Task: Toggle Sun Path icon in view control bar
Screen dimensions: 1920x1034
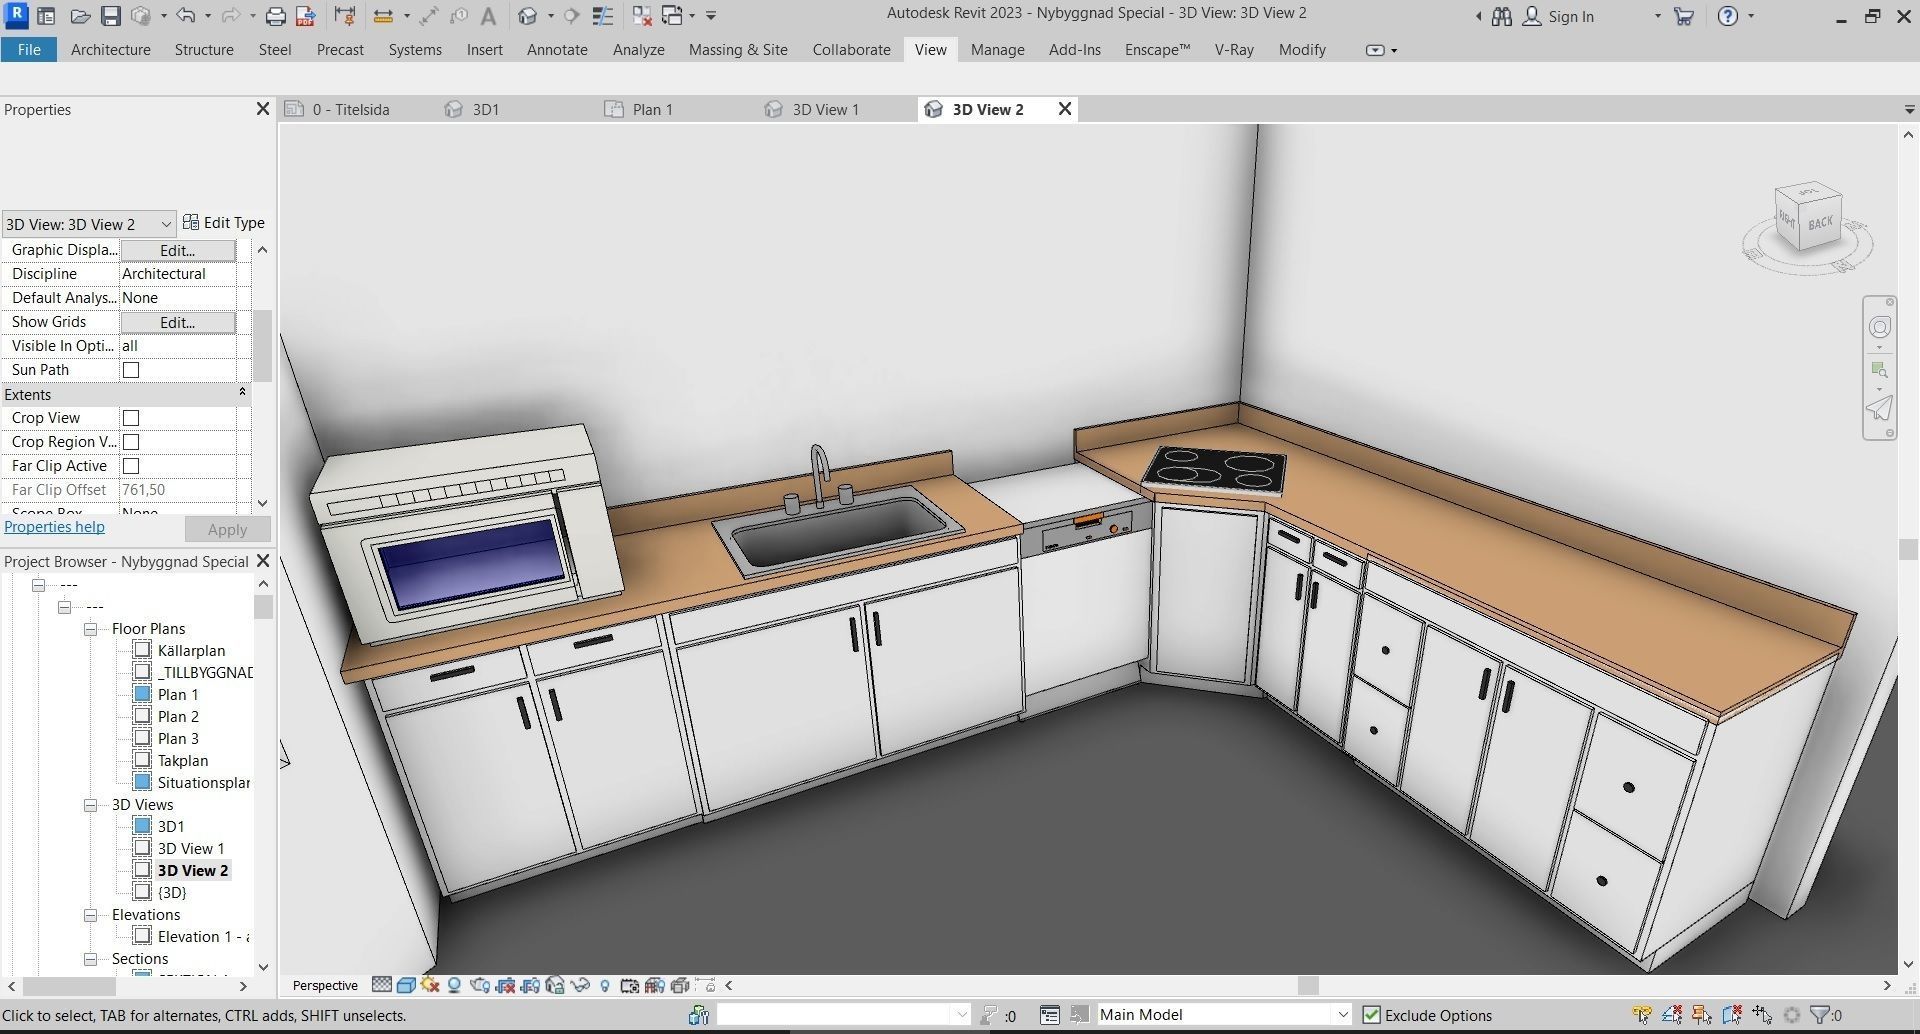Action: pyautogui.click(x=430, y=985)
